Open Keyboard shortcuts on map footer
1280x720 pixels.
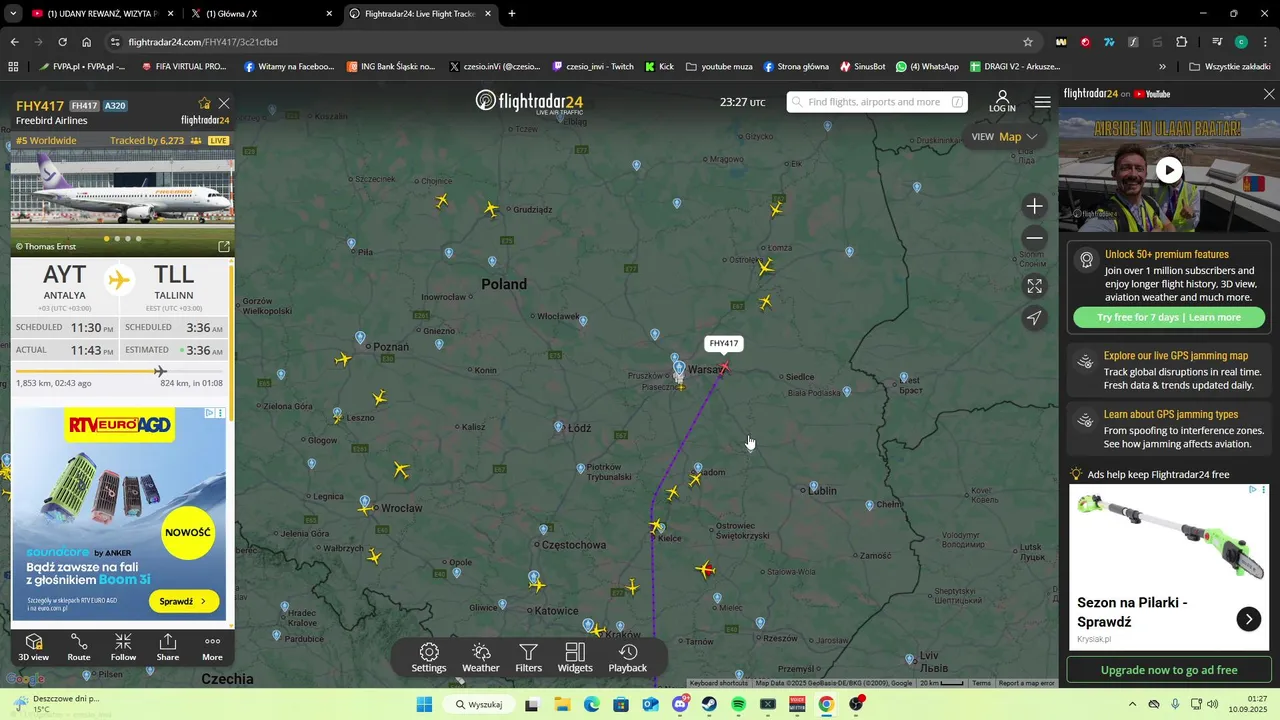[x=718, y=683]
